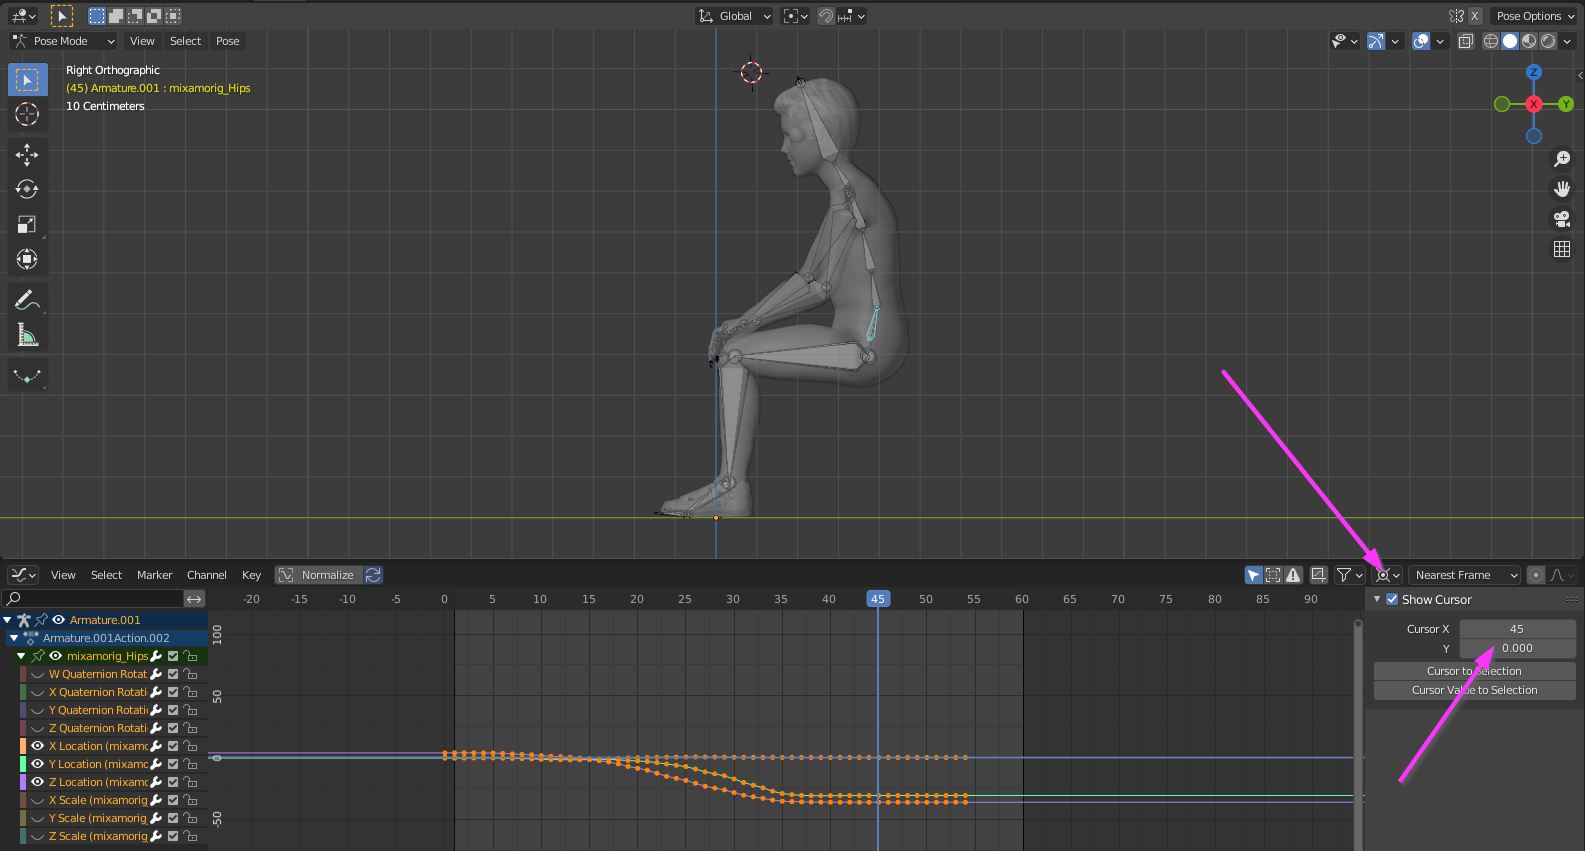Hide the X Location channel eye
Screen dimensions: 1585x851
tap(38, 746)
